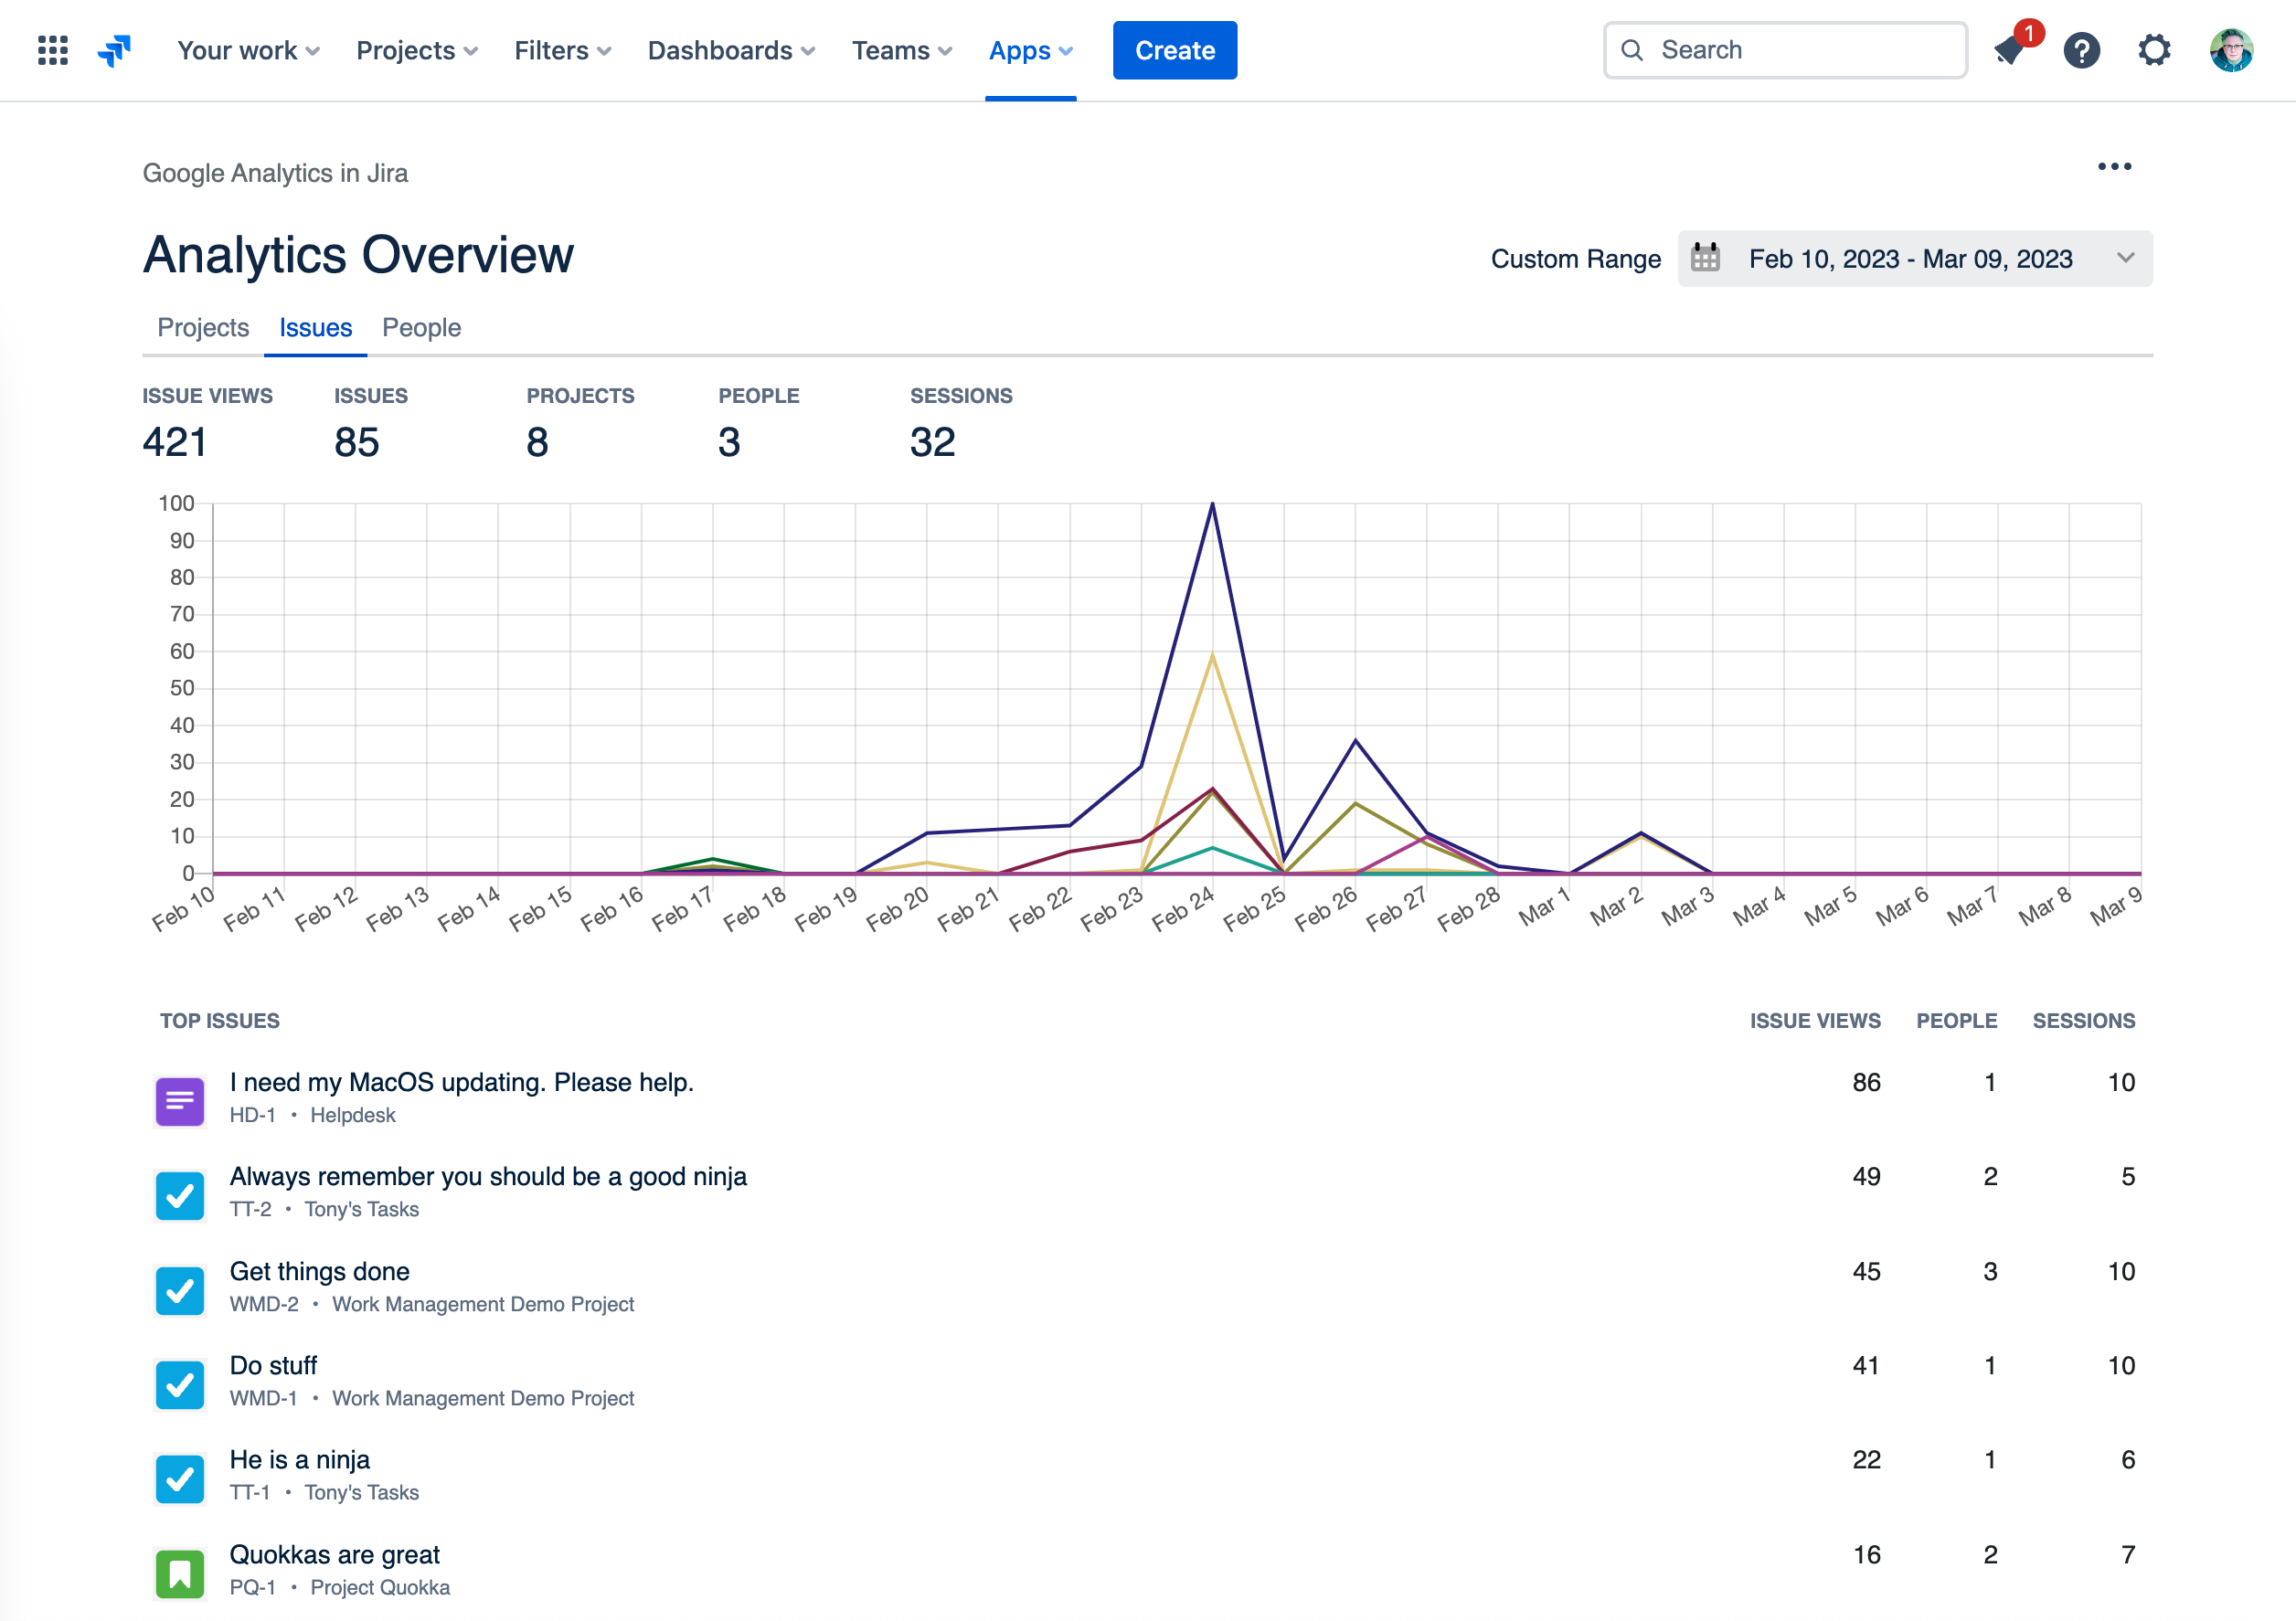Open the settings gear icon
Viewport: 2296px width, 1621px height.
pyautogui.click(x=2154, y=50)
